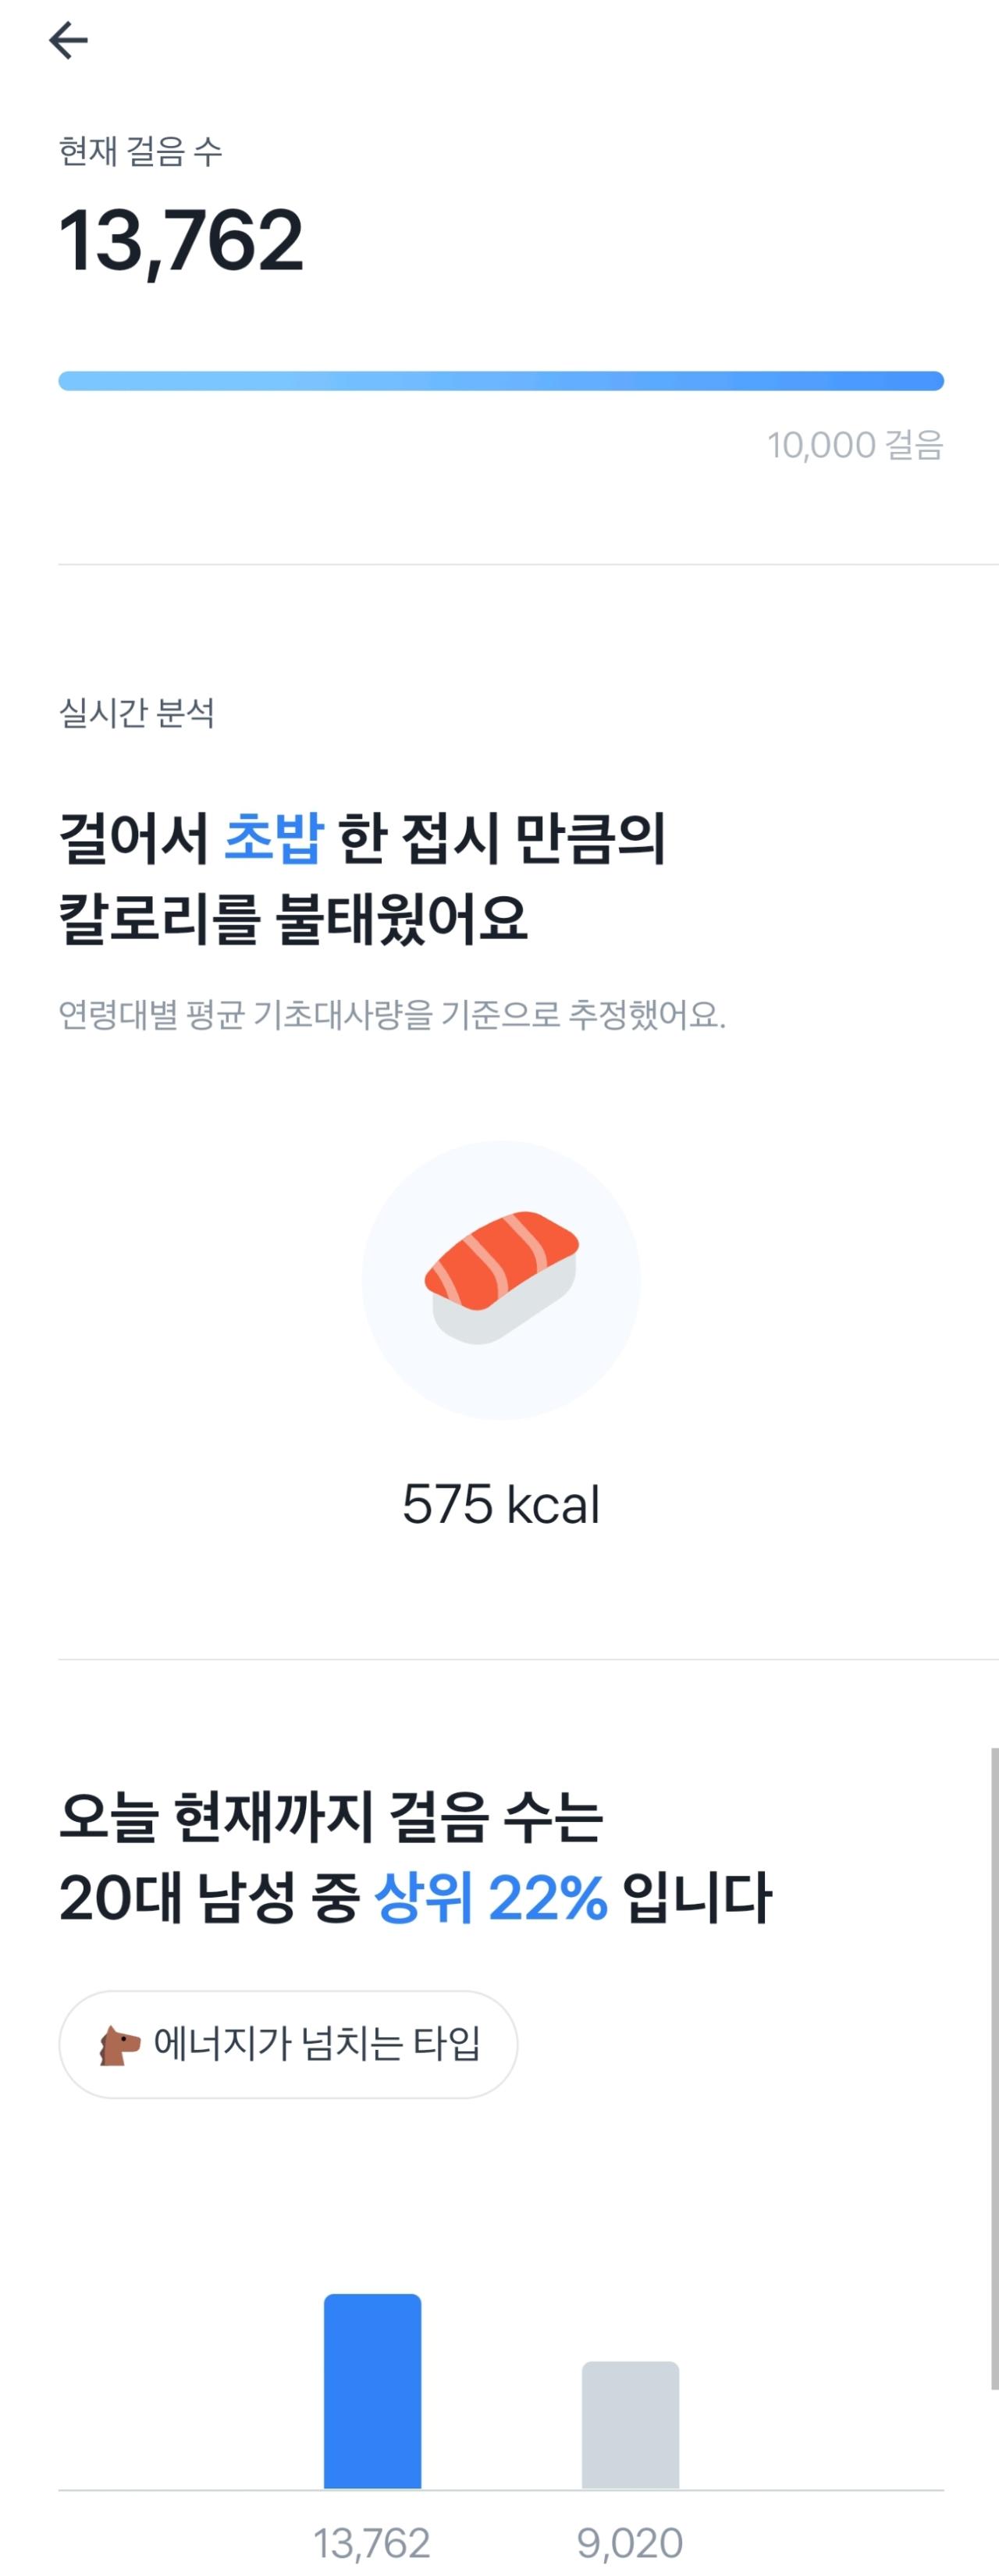Tap the 칼로리를 불태웠어요 heading line
Viewport: 999px width, 2576px height.
click(x=293, y=918)
